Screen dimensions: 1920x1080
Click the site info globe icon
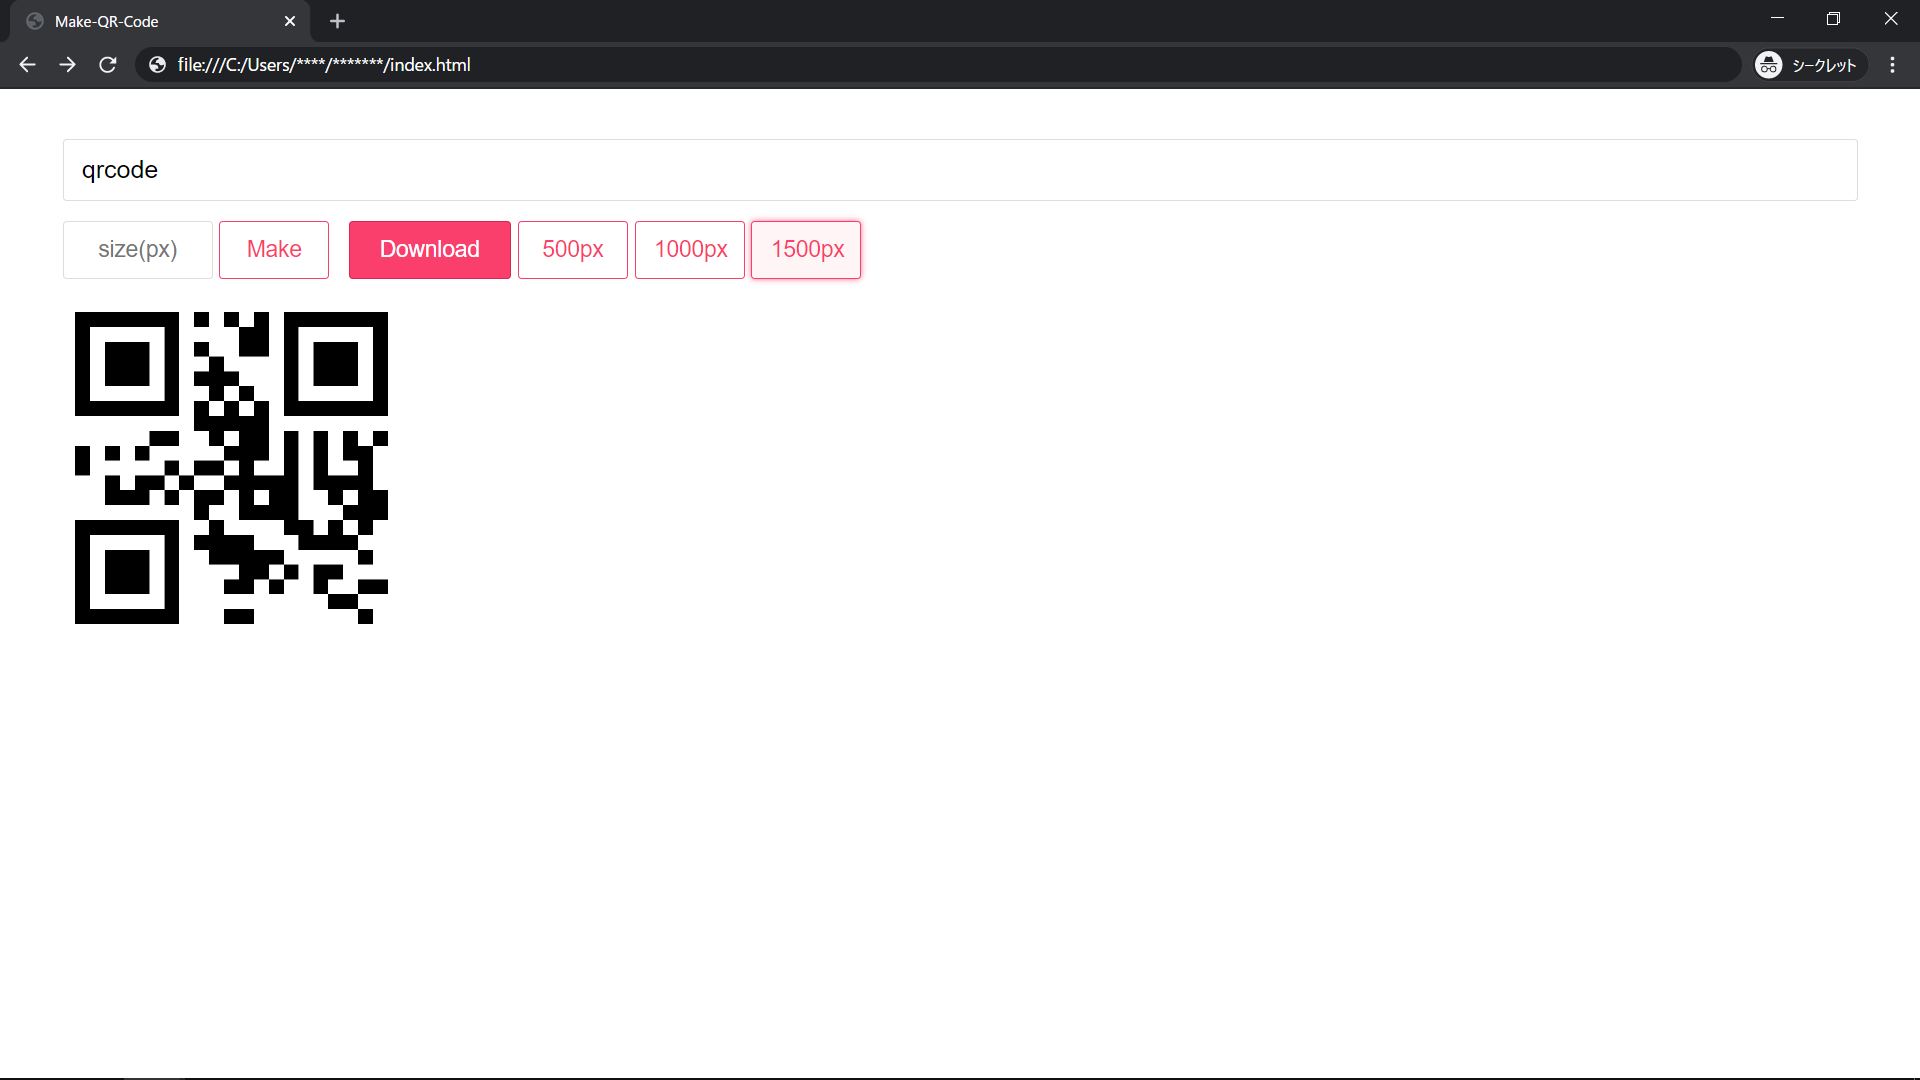tap(157, 65)
